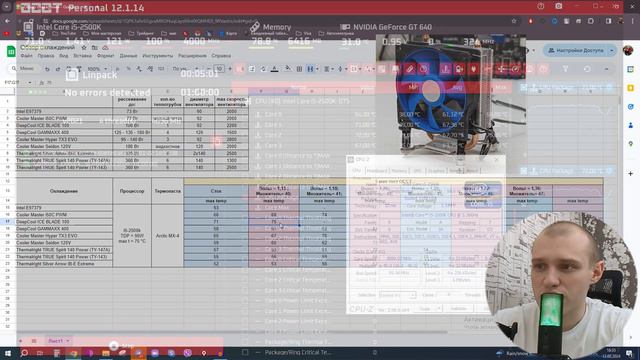
Task: Open Google Tasks side panel
Action: click(x=631, y=107)
